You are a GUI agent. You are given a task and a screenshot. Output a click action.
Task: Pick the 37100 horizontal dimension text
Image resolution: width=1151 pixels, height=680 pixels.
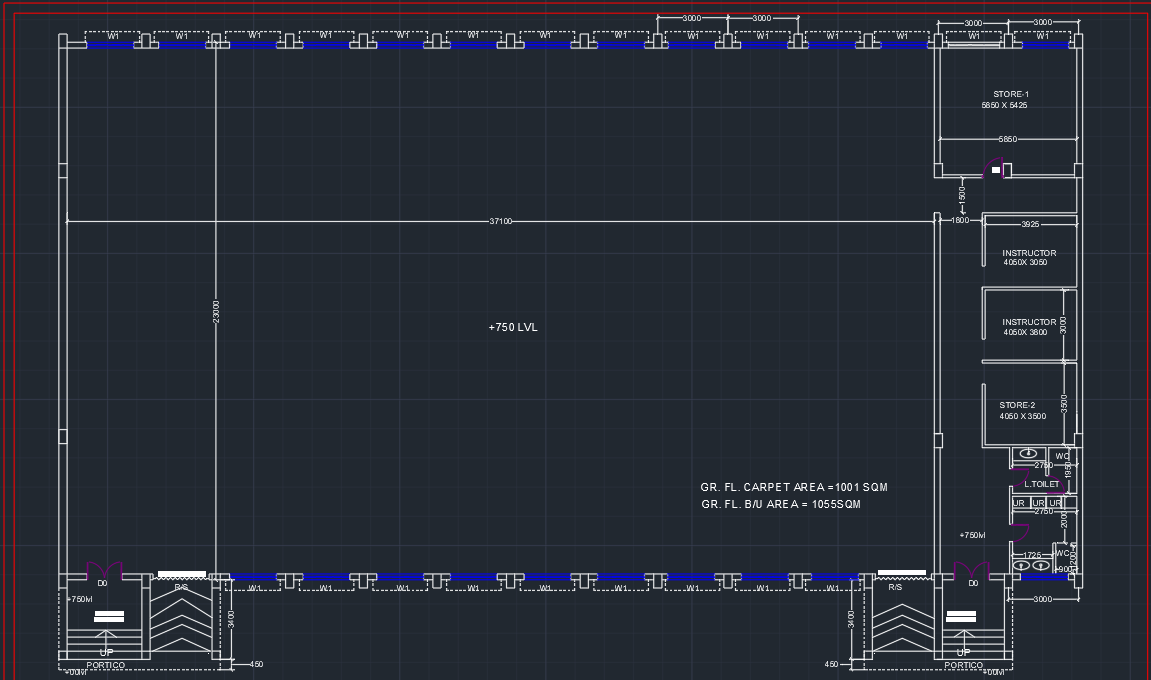point(501,221)
